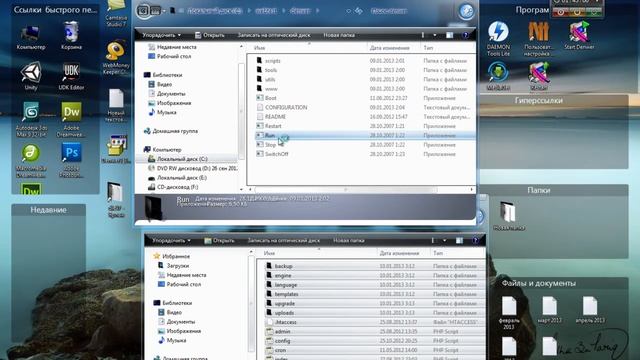
Task: Select Локальный диск (E:) in the upper tree
Action: pos(182,178)
